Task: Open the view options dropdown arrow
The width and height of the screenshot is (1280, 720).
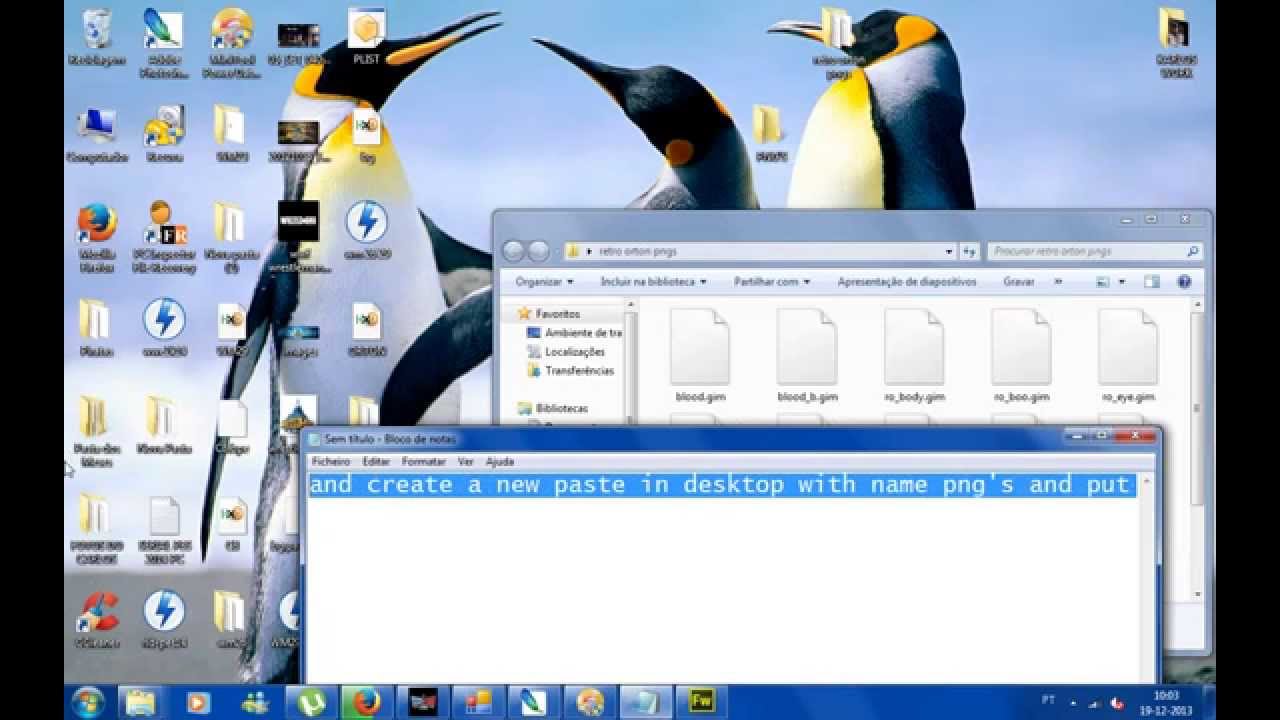Action: (x=1122, y=282)
